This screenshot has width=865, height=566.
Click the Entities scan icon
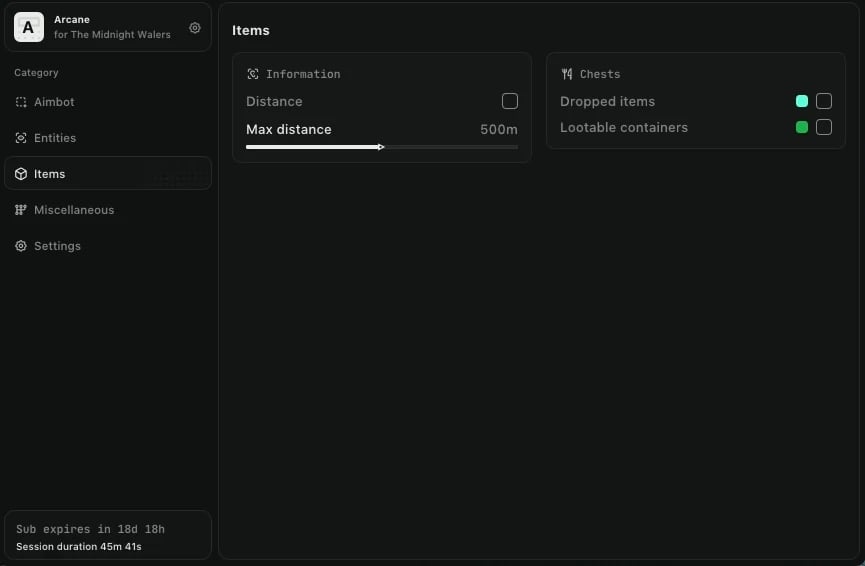pyautogui.click(x=21, y=138)
